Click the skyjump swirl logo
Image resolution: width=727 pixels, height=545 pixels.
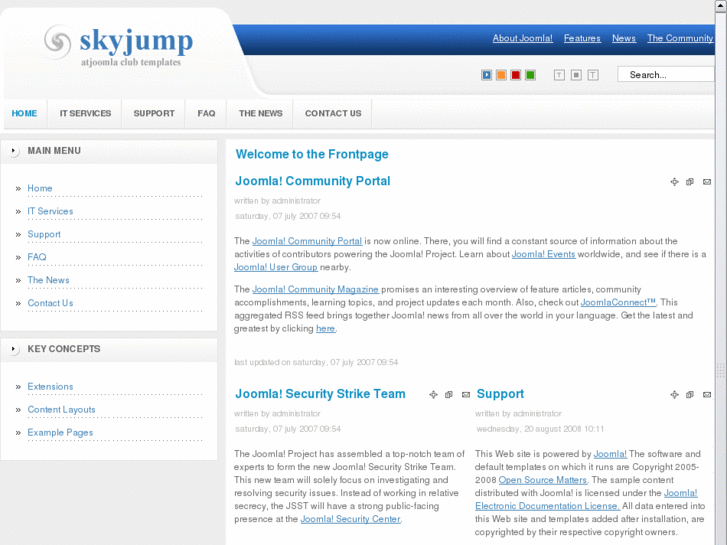[58, 42]
